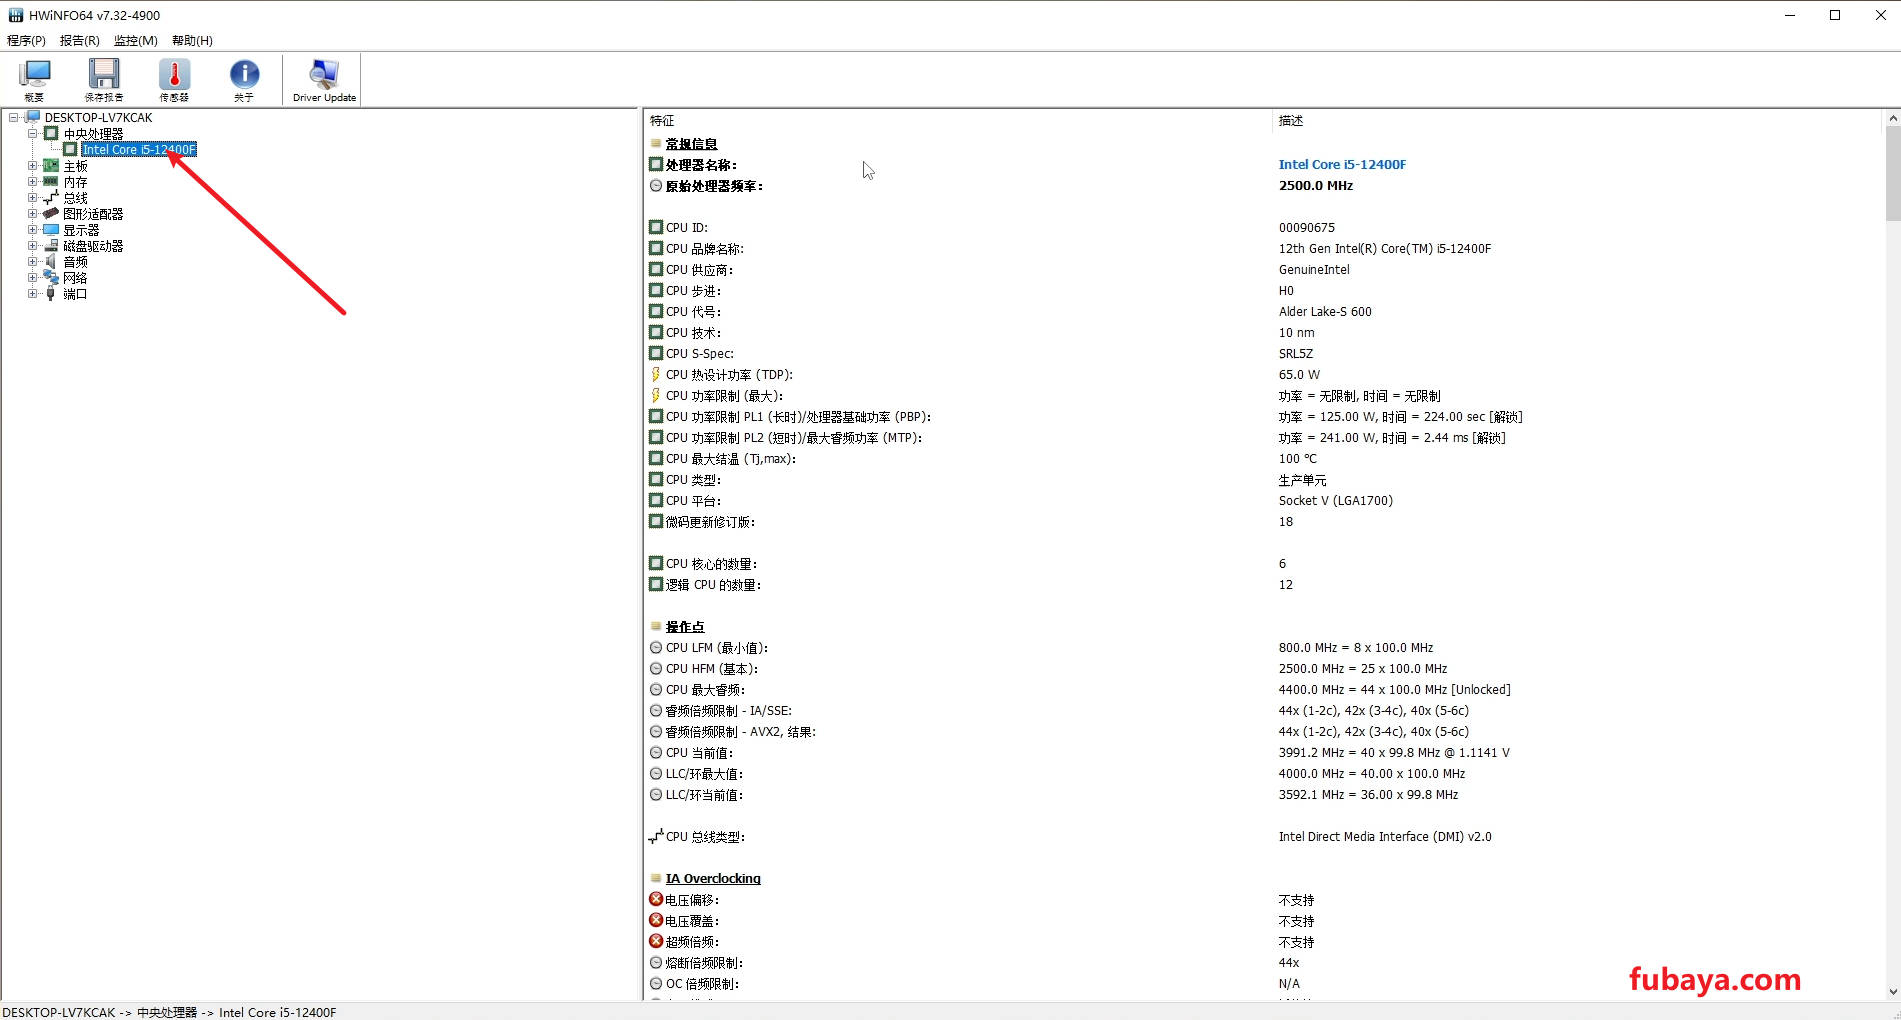Open the 概要 summary toolbar button

pos(35,79)
